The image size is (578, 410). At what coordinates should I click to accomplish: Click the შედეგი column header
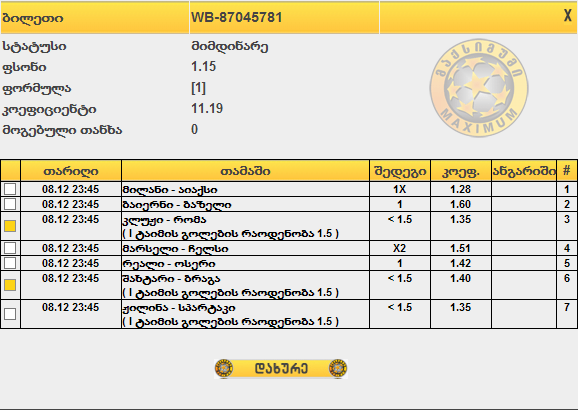tap(400, 171)
